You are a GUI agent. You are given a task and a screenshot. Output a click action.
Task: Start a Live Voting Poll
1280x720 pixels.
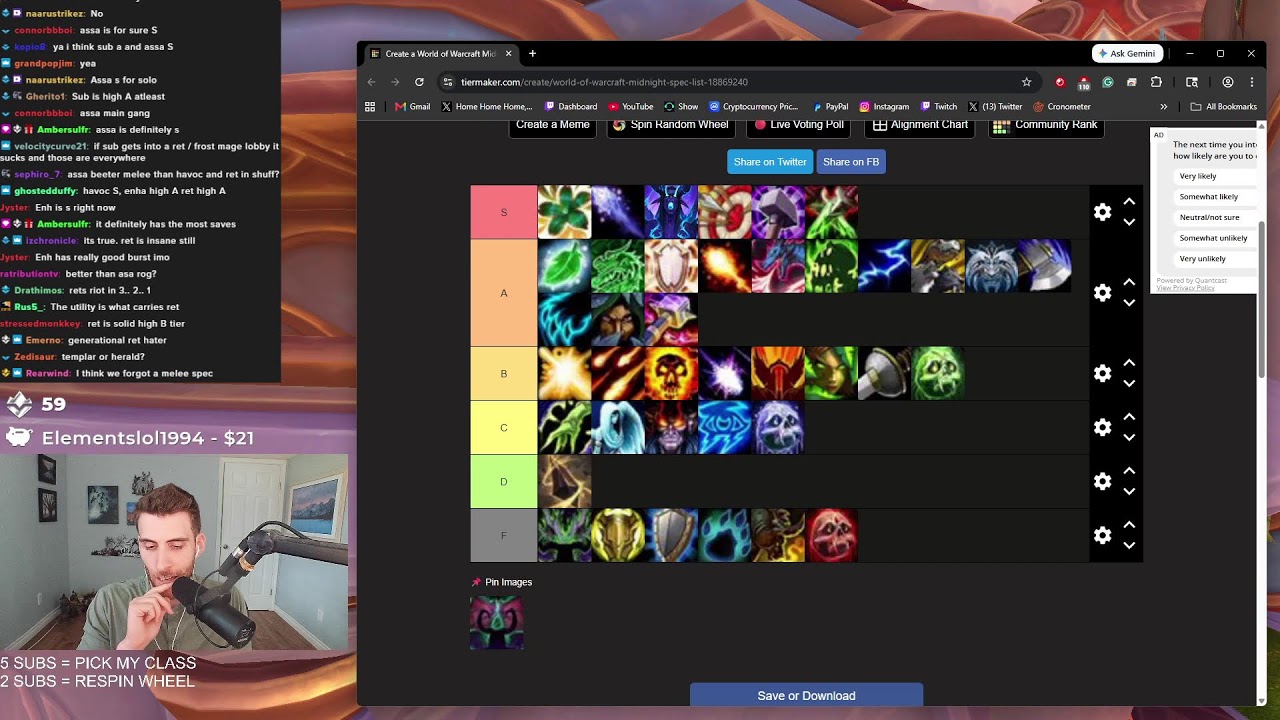point(799,126)
